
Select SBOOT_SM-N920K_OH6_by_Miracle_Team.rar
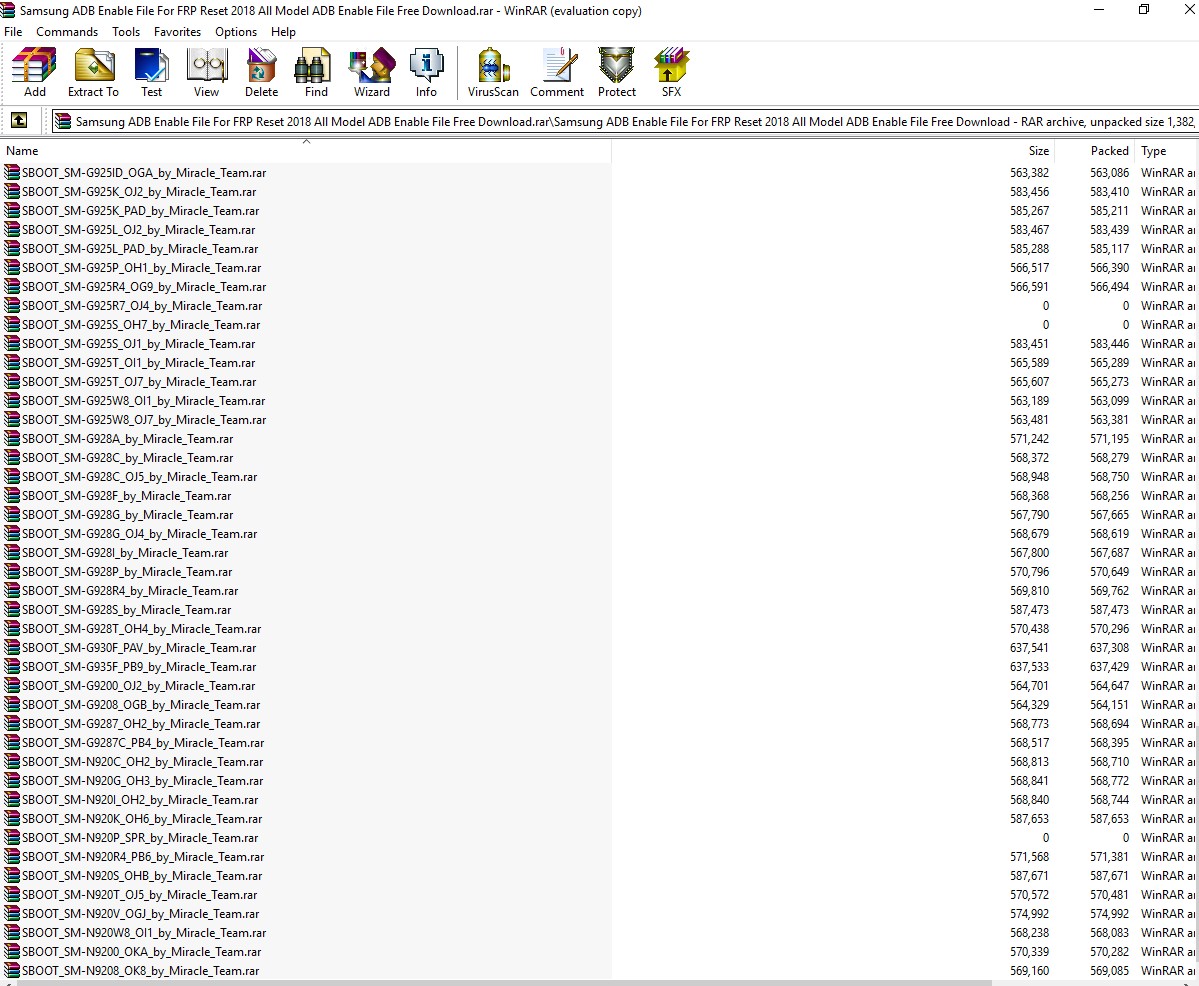(141, 819)
